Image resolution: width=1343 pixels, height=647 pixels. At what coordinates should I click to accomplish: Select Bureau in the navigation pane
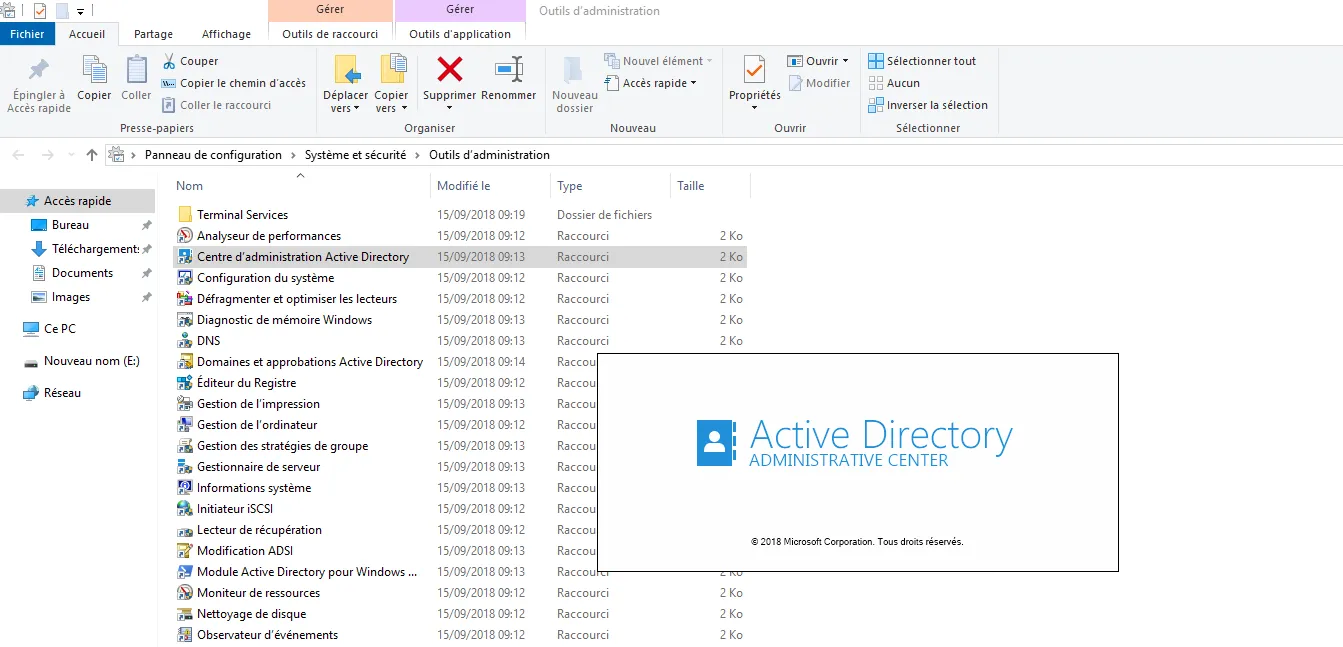70,225
